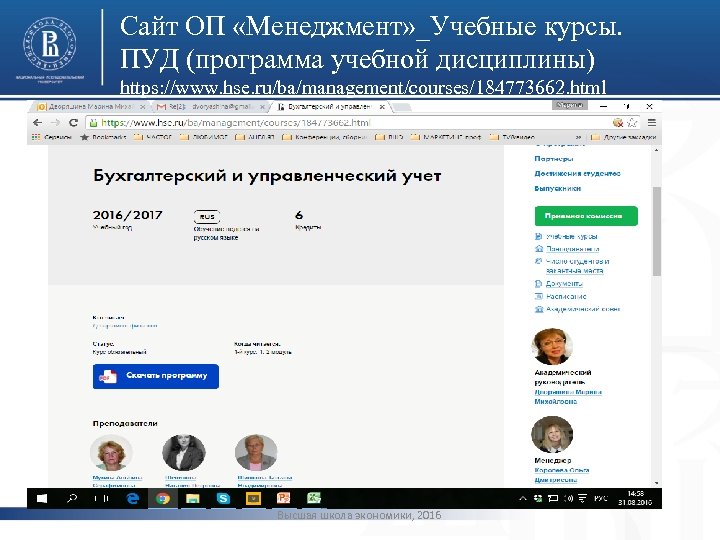
Task: Reload the page with the refresh icon
Action: point(73,123)
